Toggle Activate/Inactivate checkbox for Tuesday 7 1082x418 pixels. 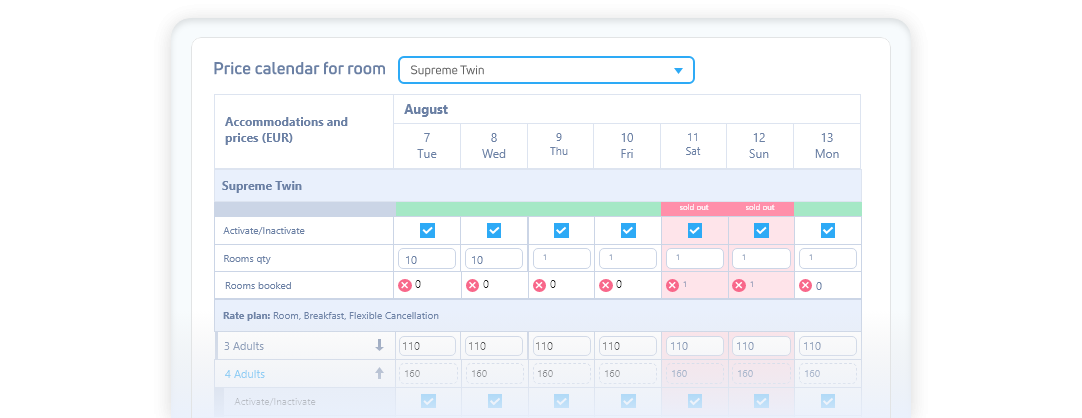pyautogui.click(x=427, y=231)
